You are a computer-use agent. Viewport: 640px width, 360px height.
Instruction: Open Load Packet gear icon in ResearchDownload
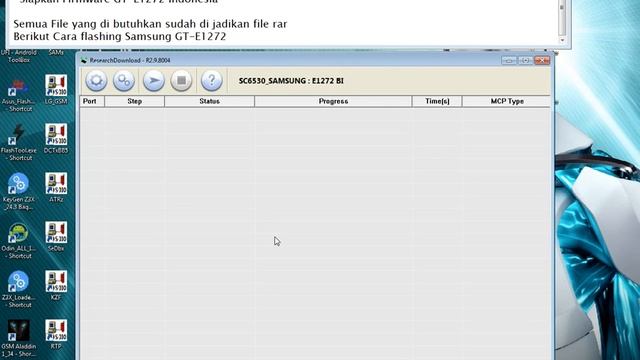click(x=96, y=80)
